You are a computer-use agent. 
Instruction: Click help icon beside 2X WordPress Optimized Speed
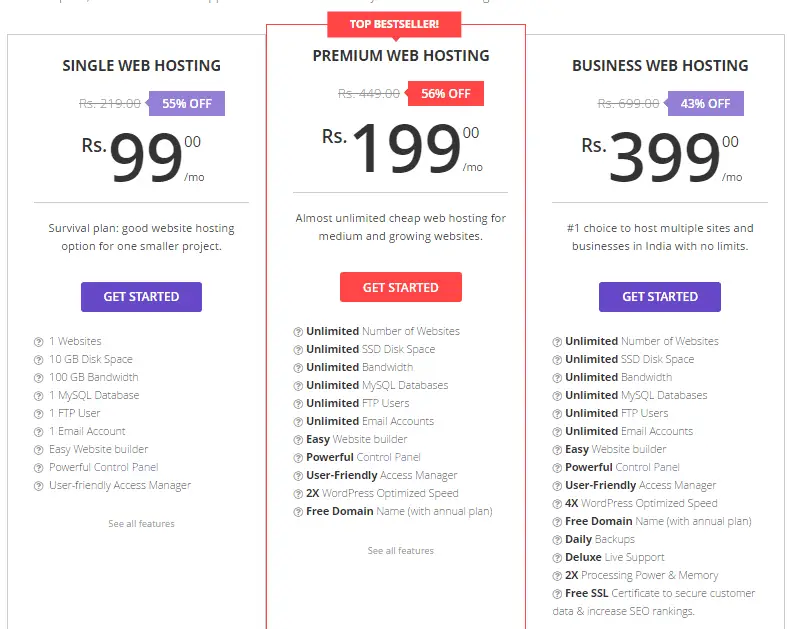pyautogui.click(x=298, y=494)
